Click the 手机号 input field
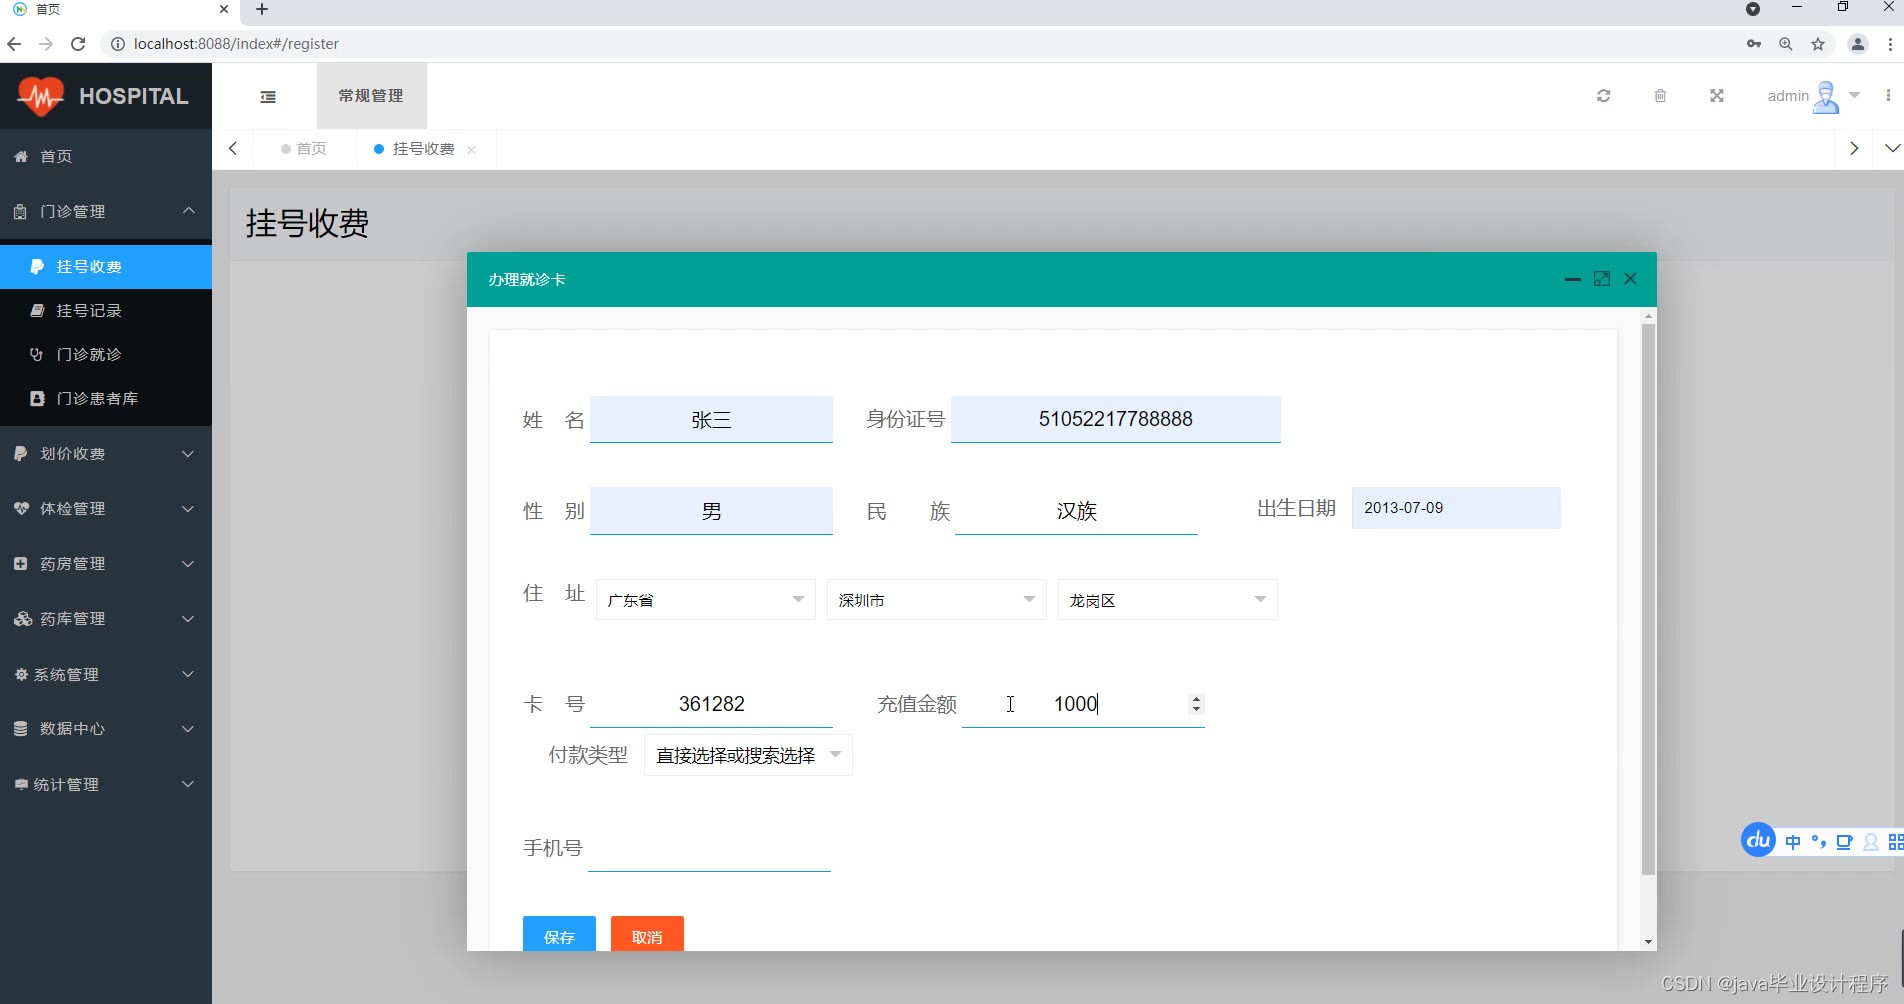The height and width of the screenshot is (1004, 1904). coord(709,848)
